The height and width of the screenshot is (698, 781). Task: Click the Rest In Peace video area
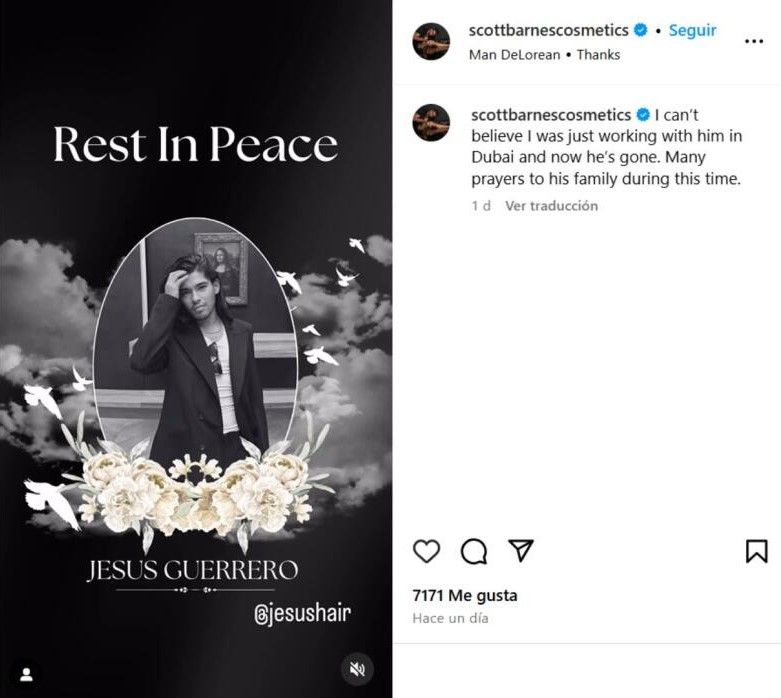tap(196, 349)
